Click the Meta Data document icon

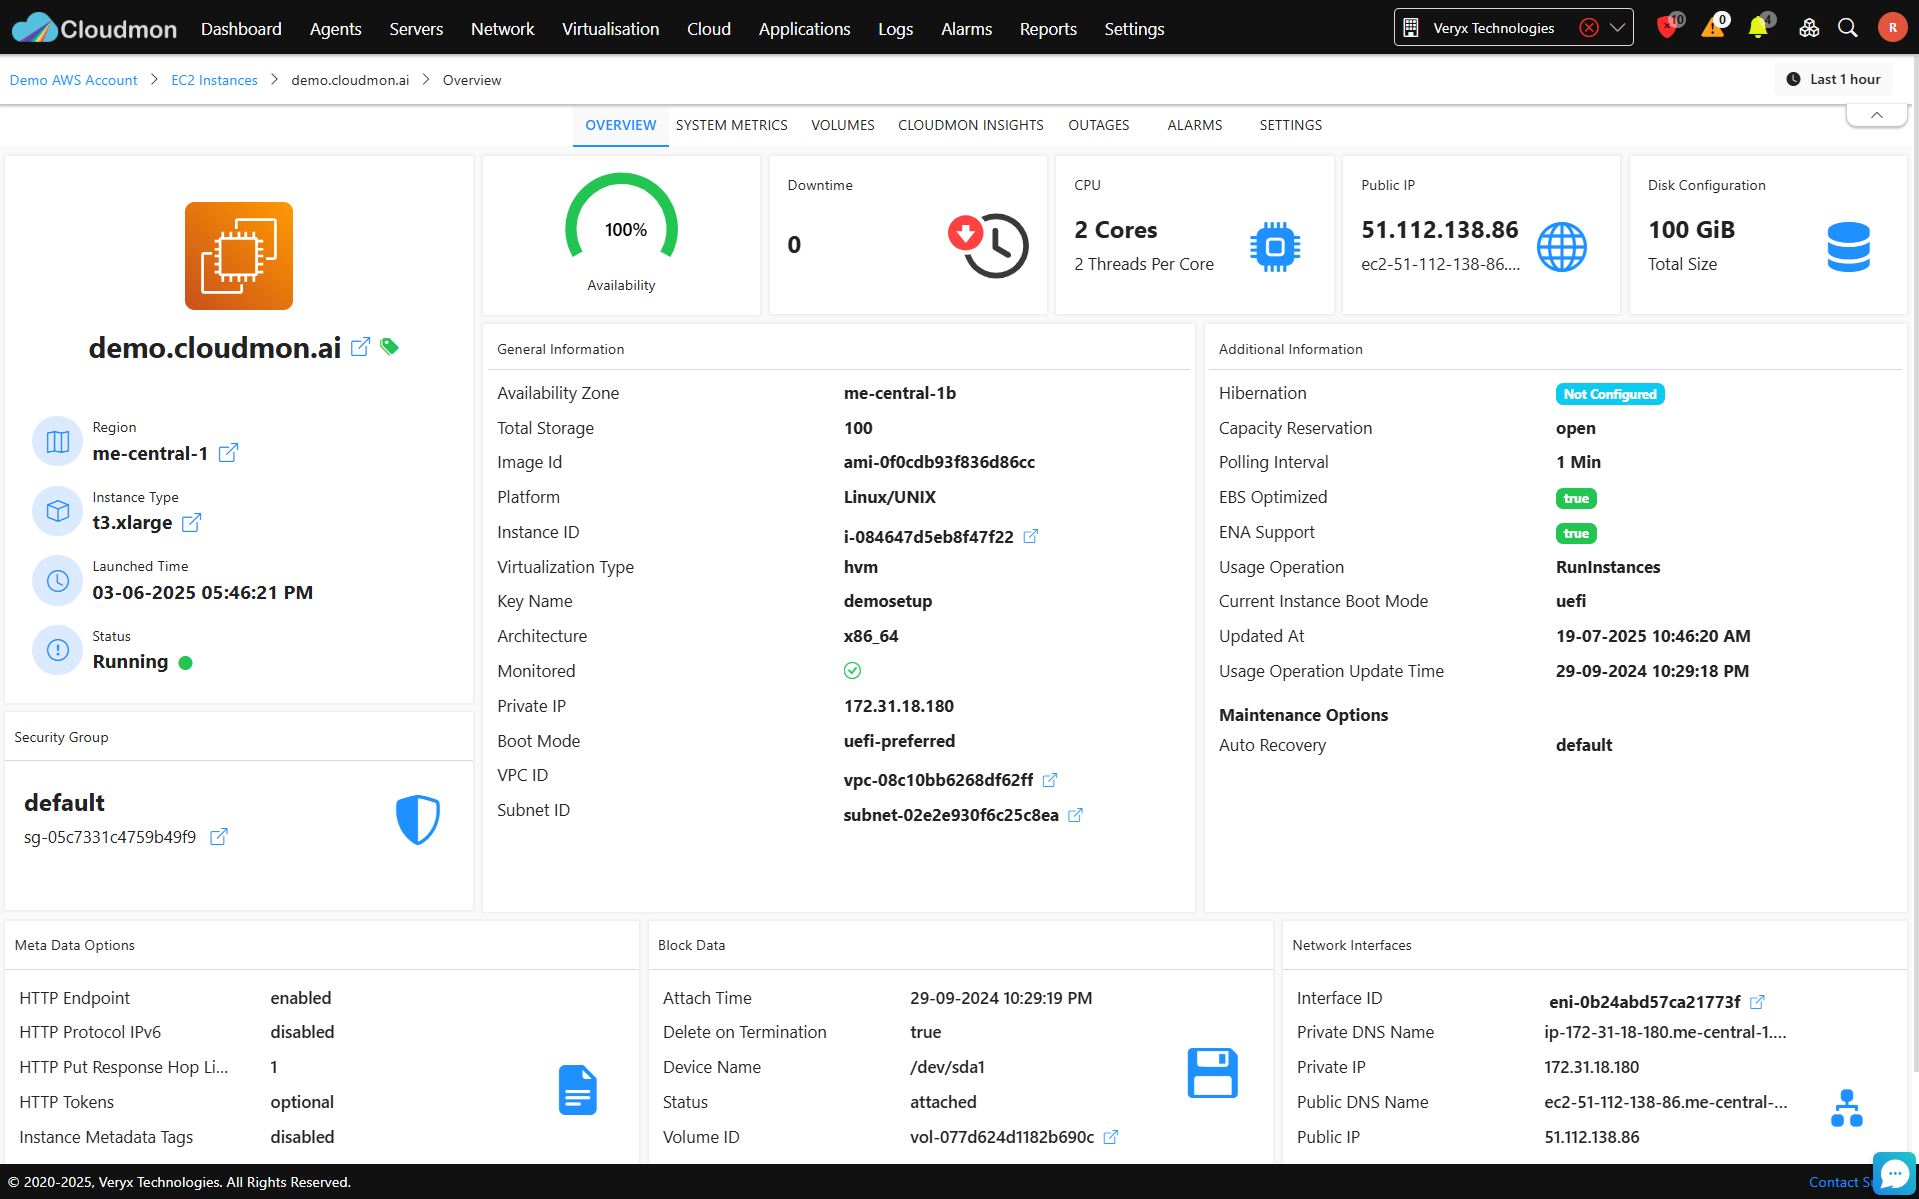578,1090
